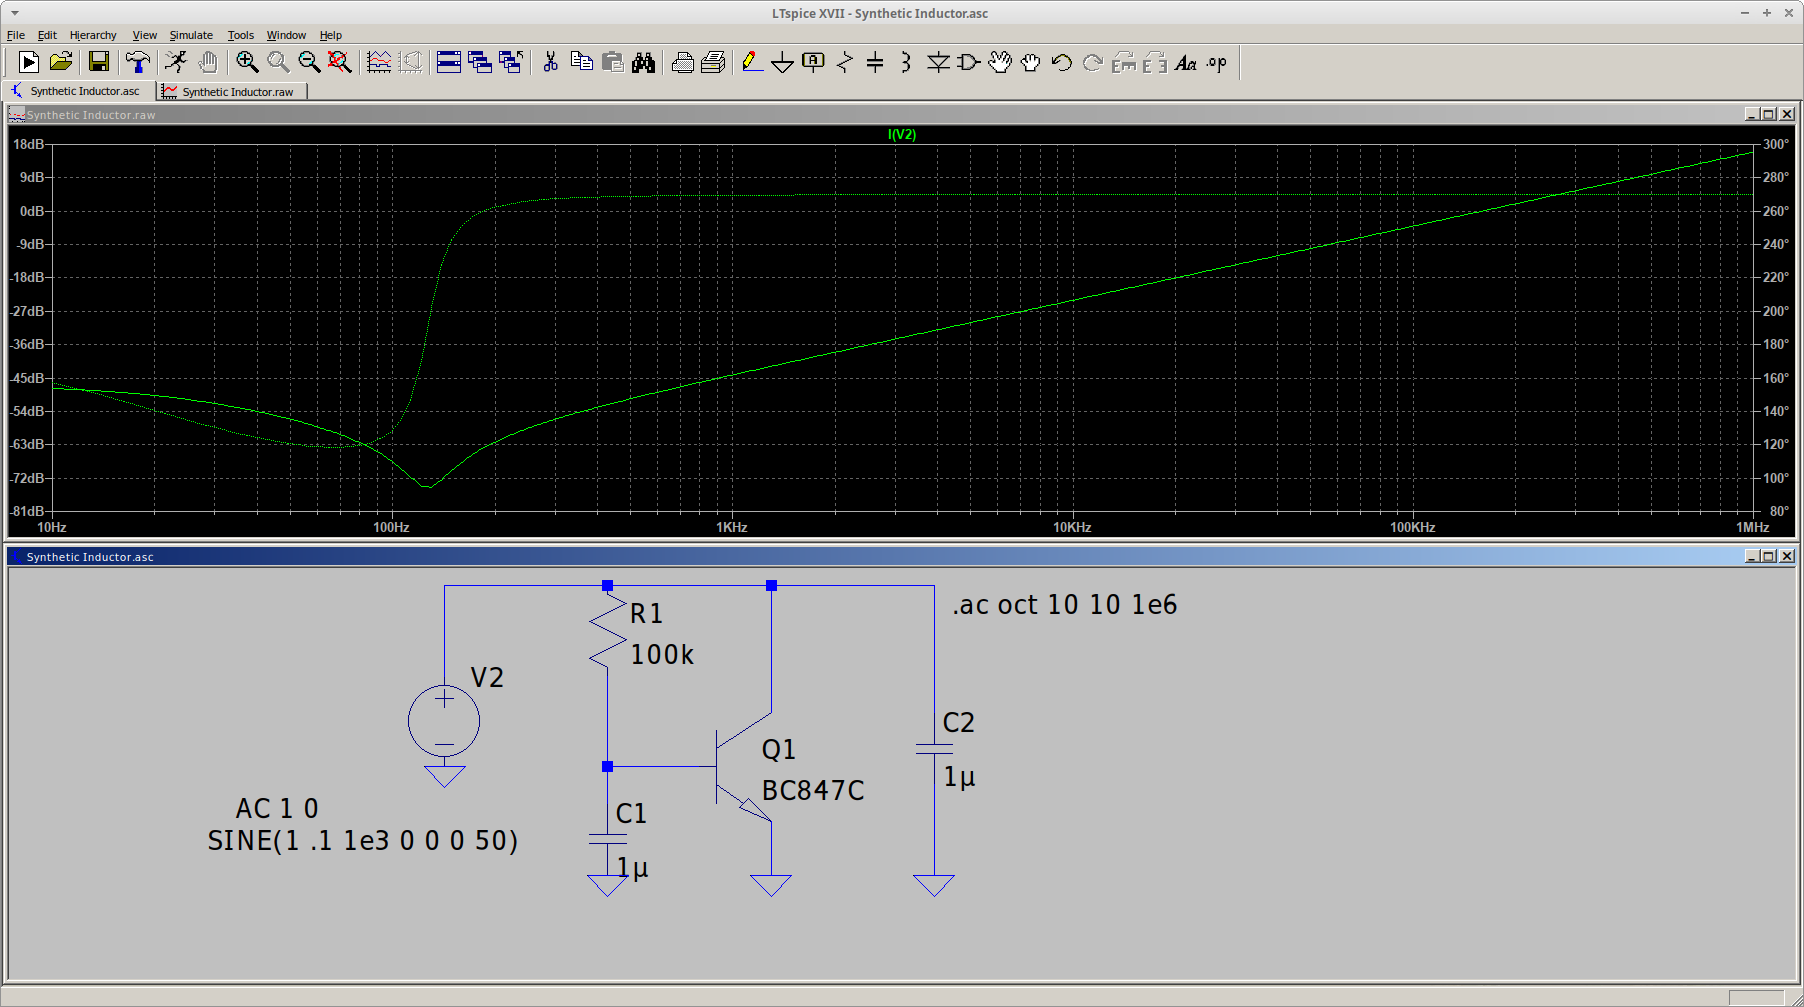Click the Undo arrow icon

(1062, 62)
